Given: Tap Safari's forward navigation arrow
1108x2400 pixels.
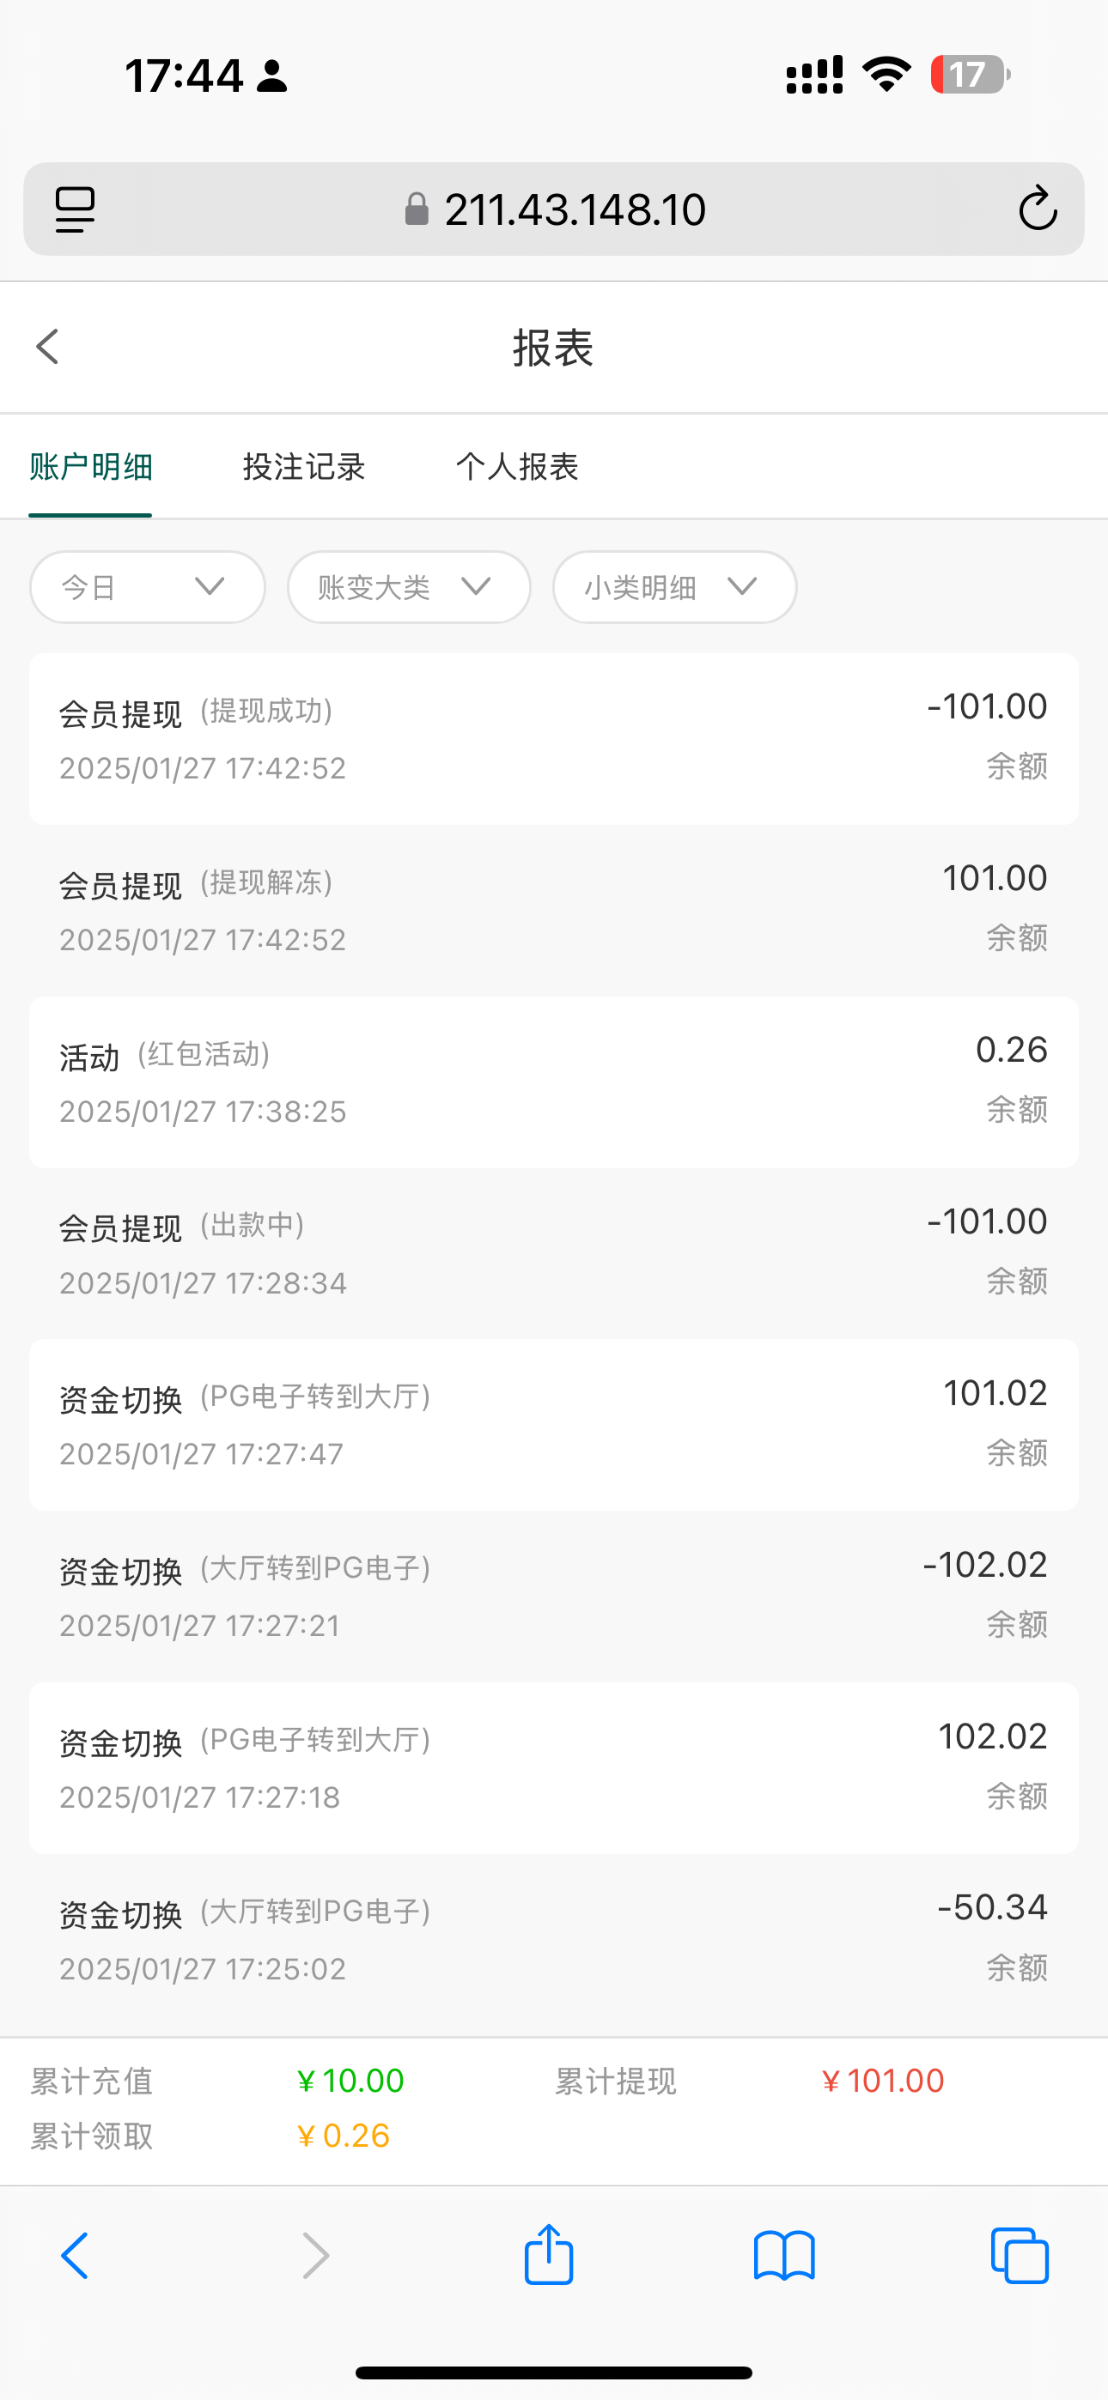Looking at the screenshot, I should coord(315,2255).
